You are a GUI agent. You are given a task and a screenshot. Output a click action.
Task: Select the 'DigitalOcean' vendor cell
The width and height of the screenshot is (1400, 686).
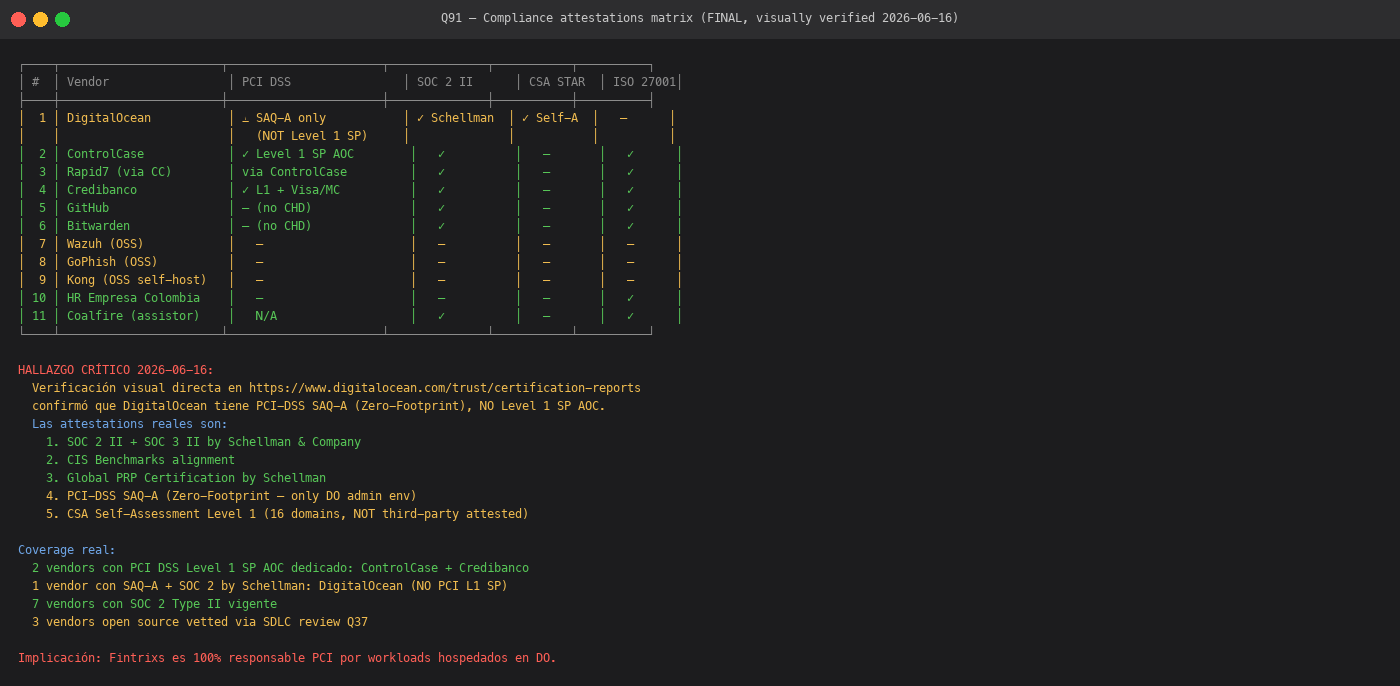click(x=109, y=118)
